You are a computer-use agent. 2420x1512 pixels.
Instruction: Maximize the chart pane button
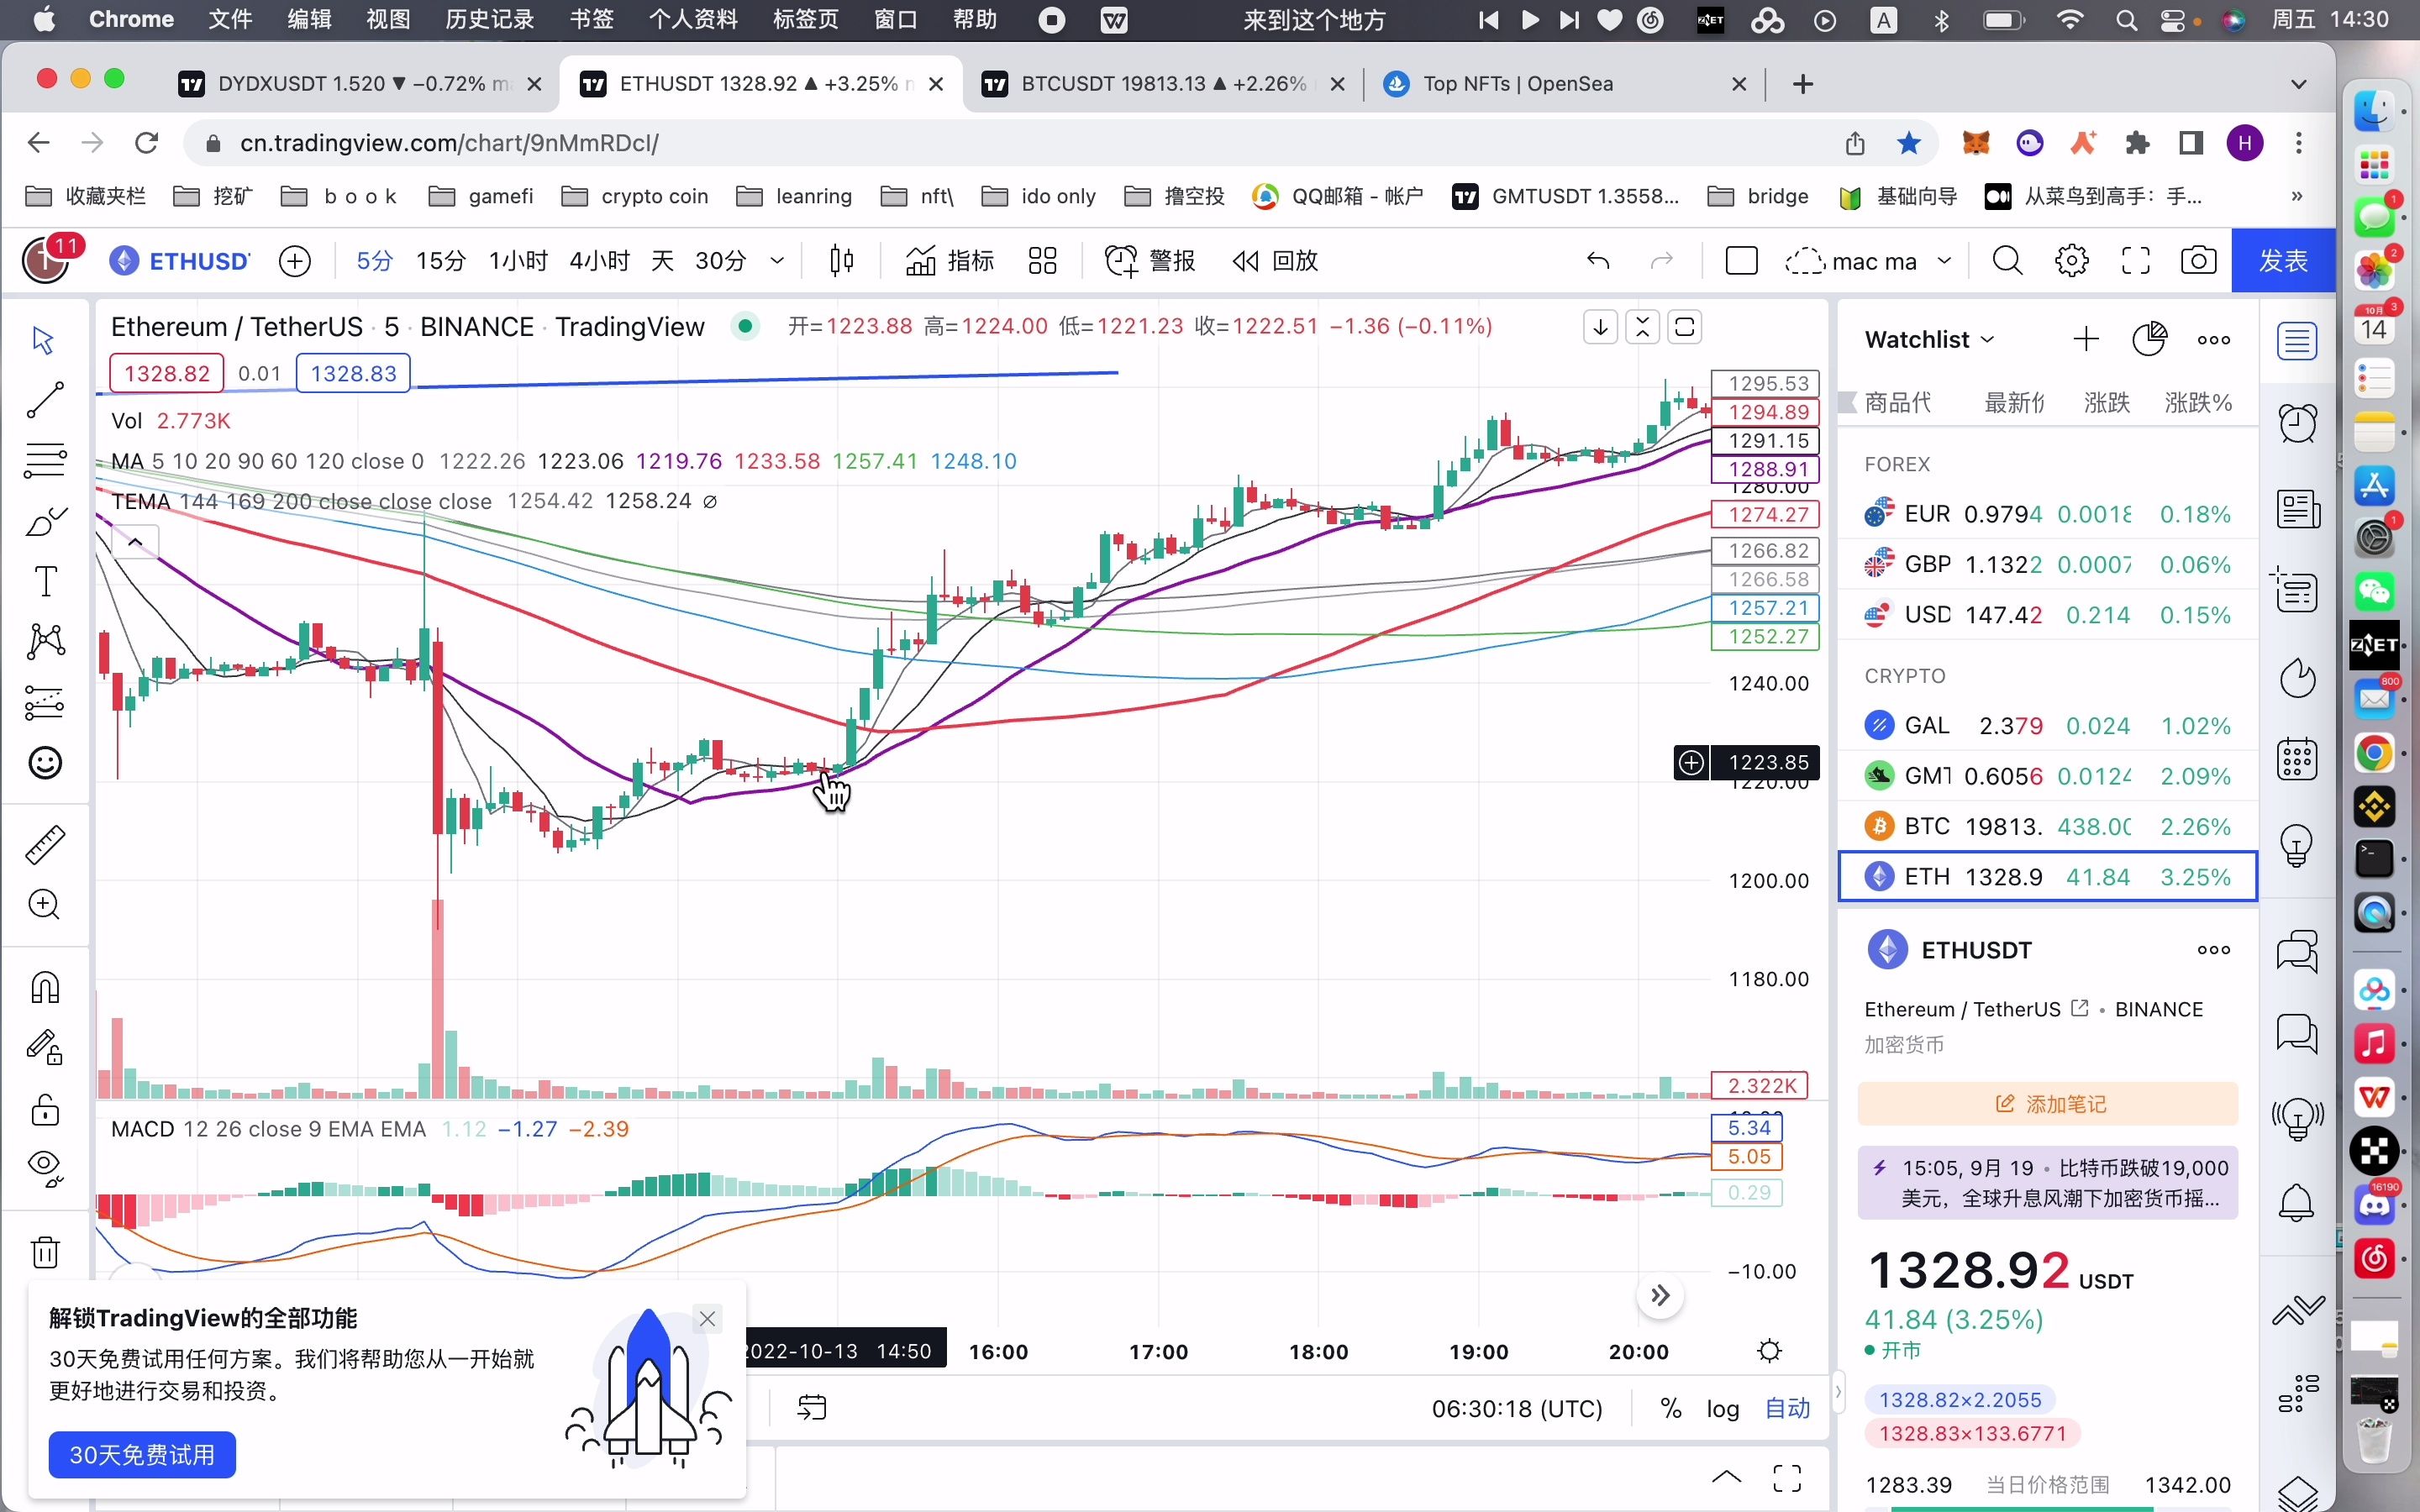pos(1685,327)
